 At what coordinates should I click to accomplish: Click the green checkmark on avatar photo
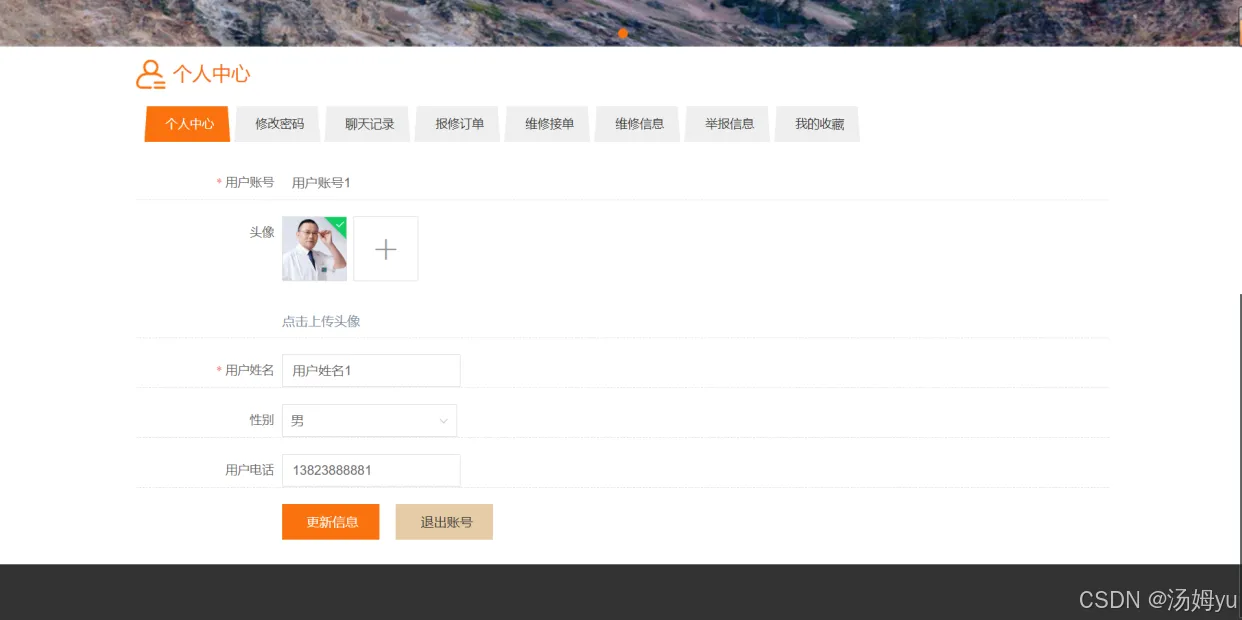click(340, 224)
